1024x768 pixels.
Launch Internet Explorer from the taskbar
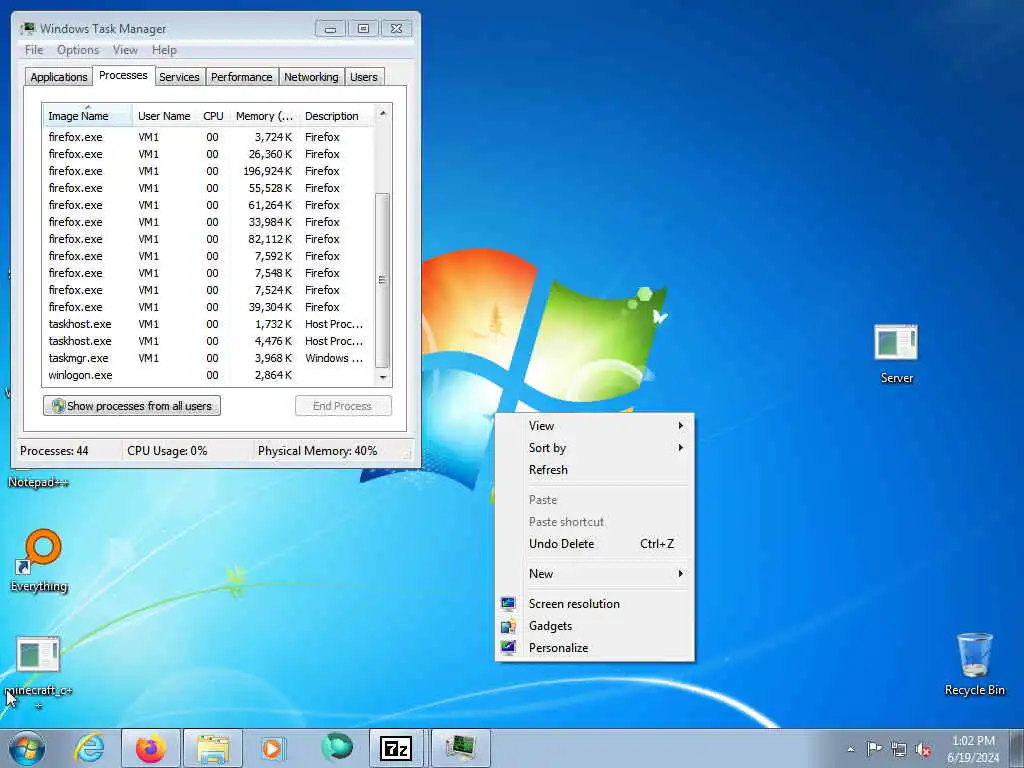89,748
